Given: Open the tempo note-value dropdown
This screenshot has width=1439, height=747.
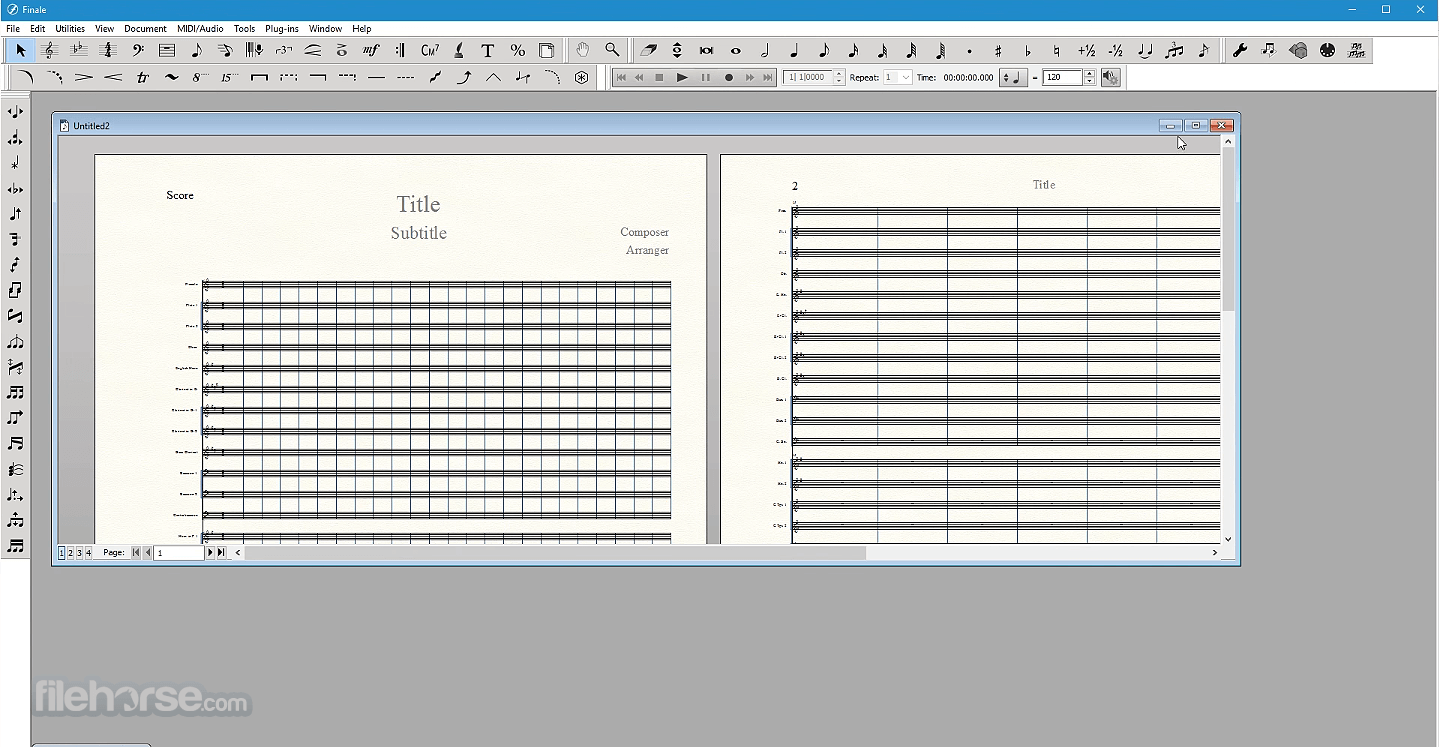Looking at the screenshot, I should (x=1013, y=77).
